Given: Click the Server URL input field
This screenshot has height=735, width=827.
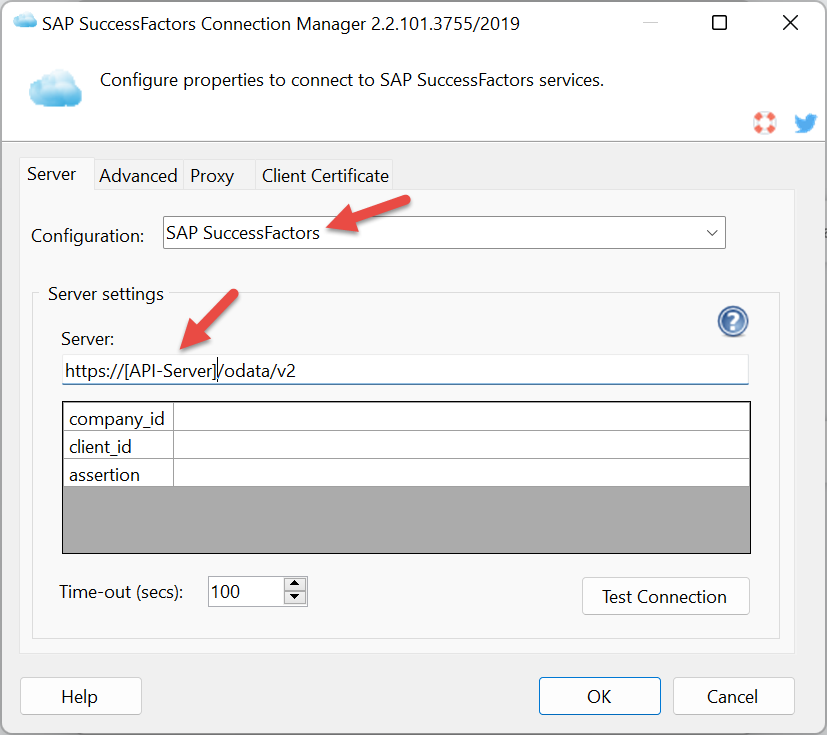Looking at the screenshot, I should 405,370.
